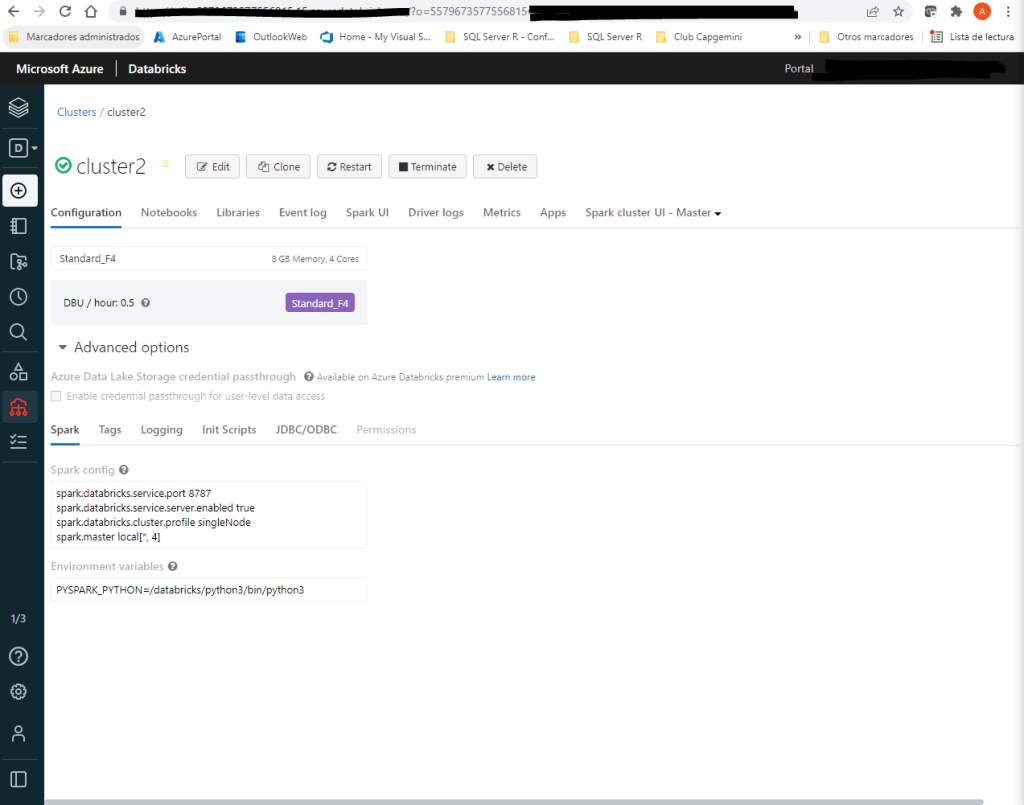The image size is (1024, 805).
Task: Click the Restart cluster button
Action: 348,167
